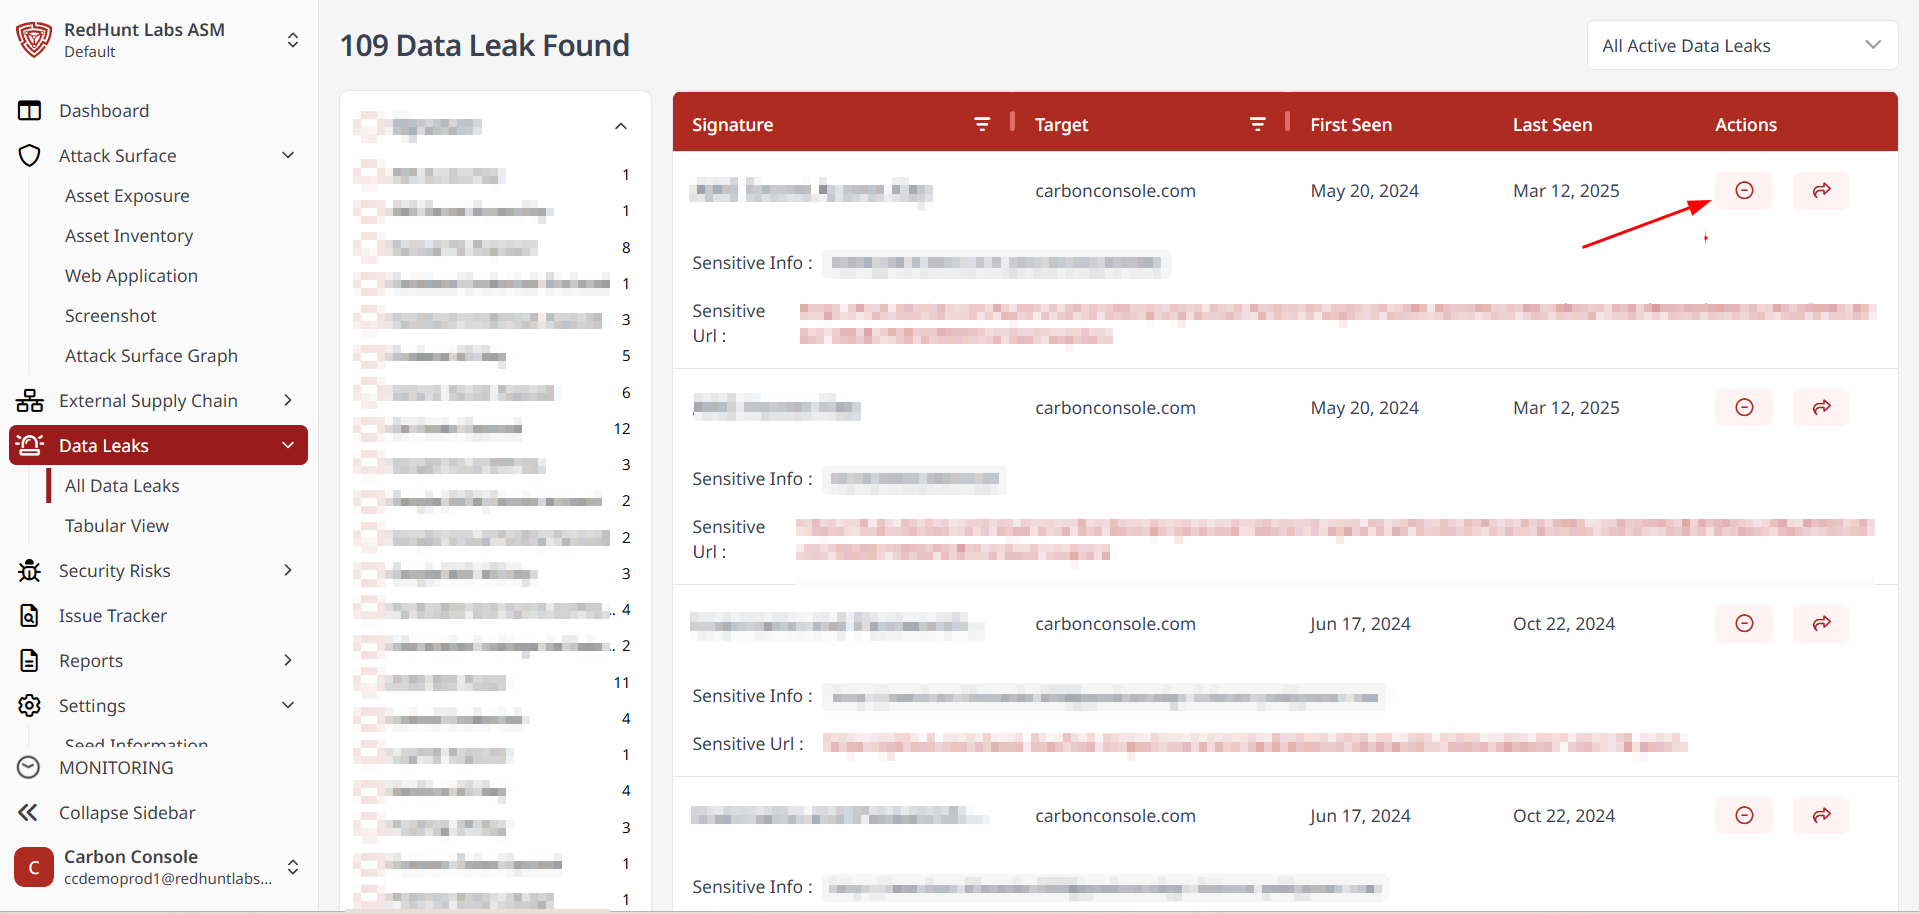Open Asset Exposure page
The height and width of the screenshot is (914, 1919).
(127, 196)
